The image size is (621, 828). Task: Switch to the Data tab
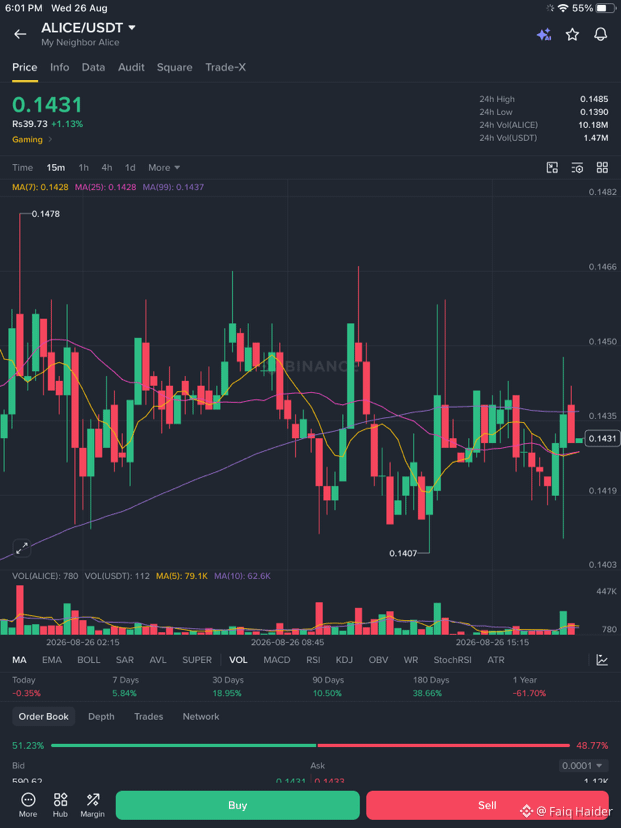point(93,68)
